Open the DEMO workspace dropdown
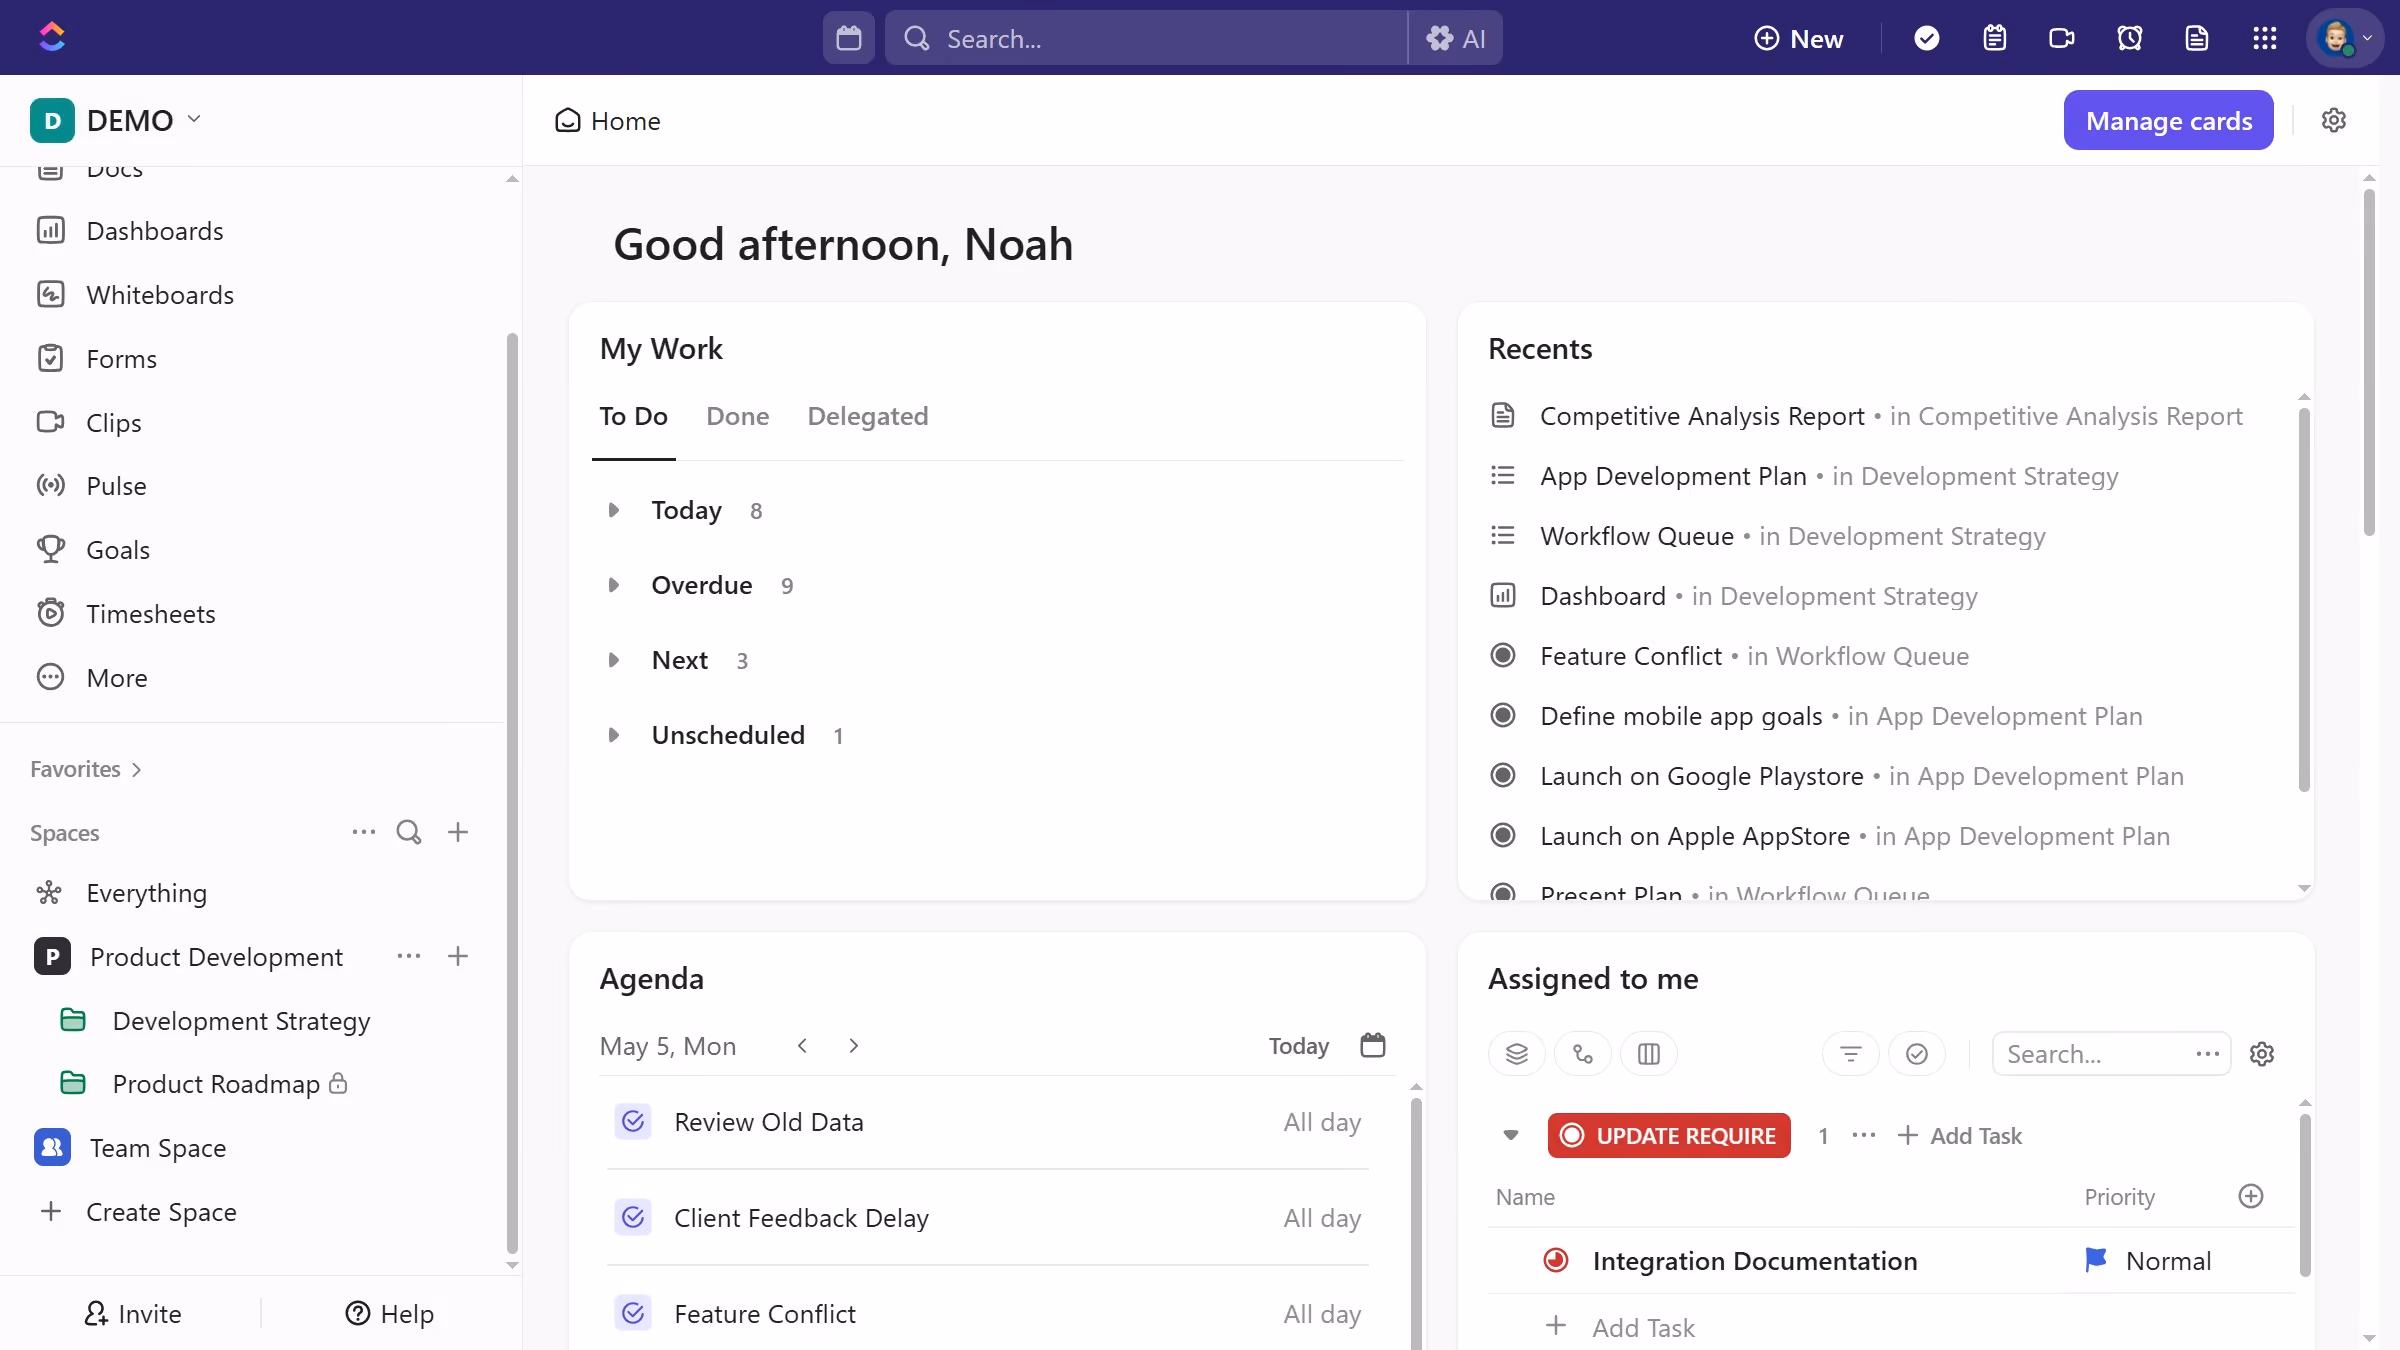This screenshot has height=1350, width=2400. [116, 120]
